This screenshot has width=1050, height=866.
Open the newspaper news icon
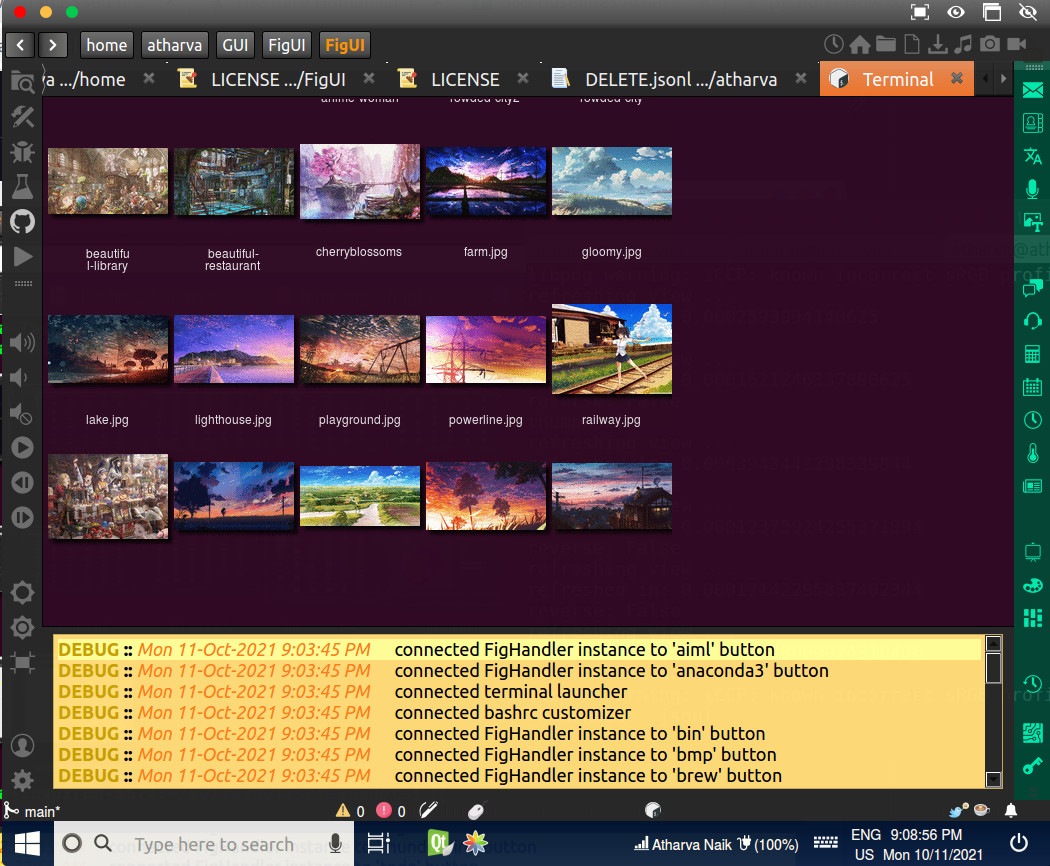tap(1033, 486)
